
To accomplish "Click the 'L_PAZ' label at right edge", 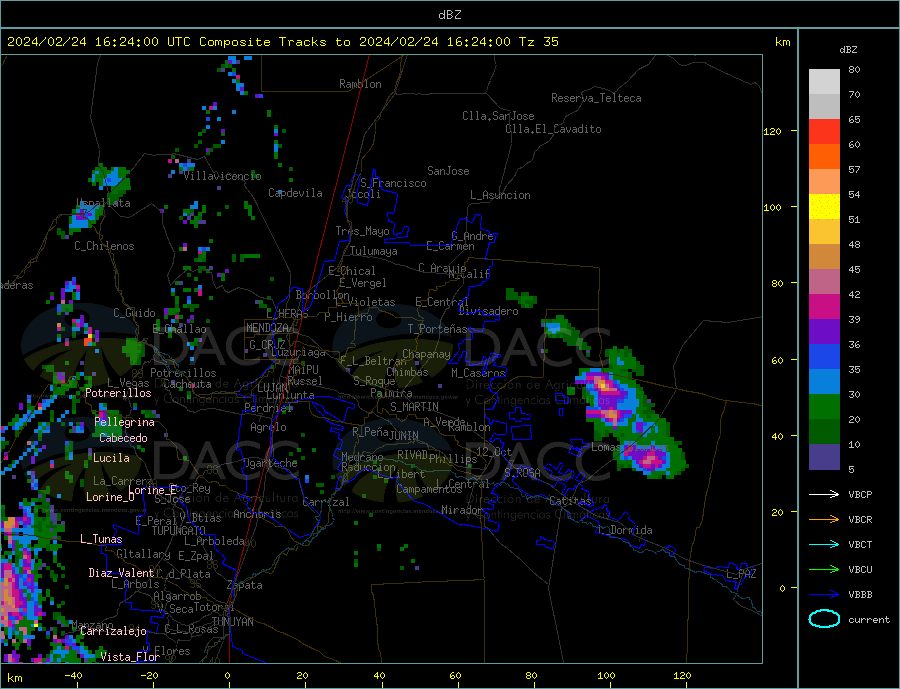I will (742, 574).
